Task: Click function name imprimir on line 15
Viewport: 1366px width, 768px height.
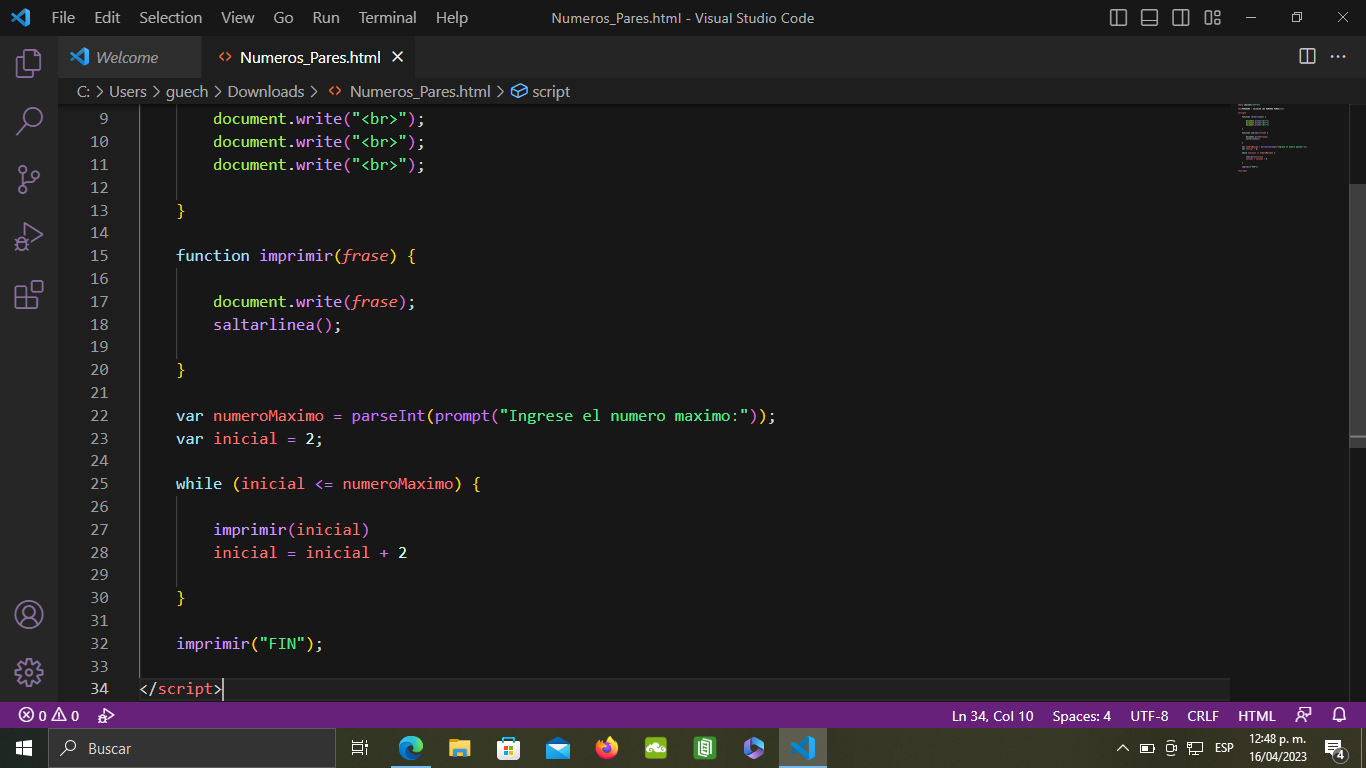Action: [x=296, y=255]
